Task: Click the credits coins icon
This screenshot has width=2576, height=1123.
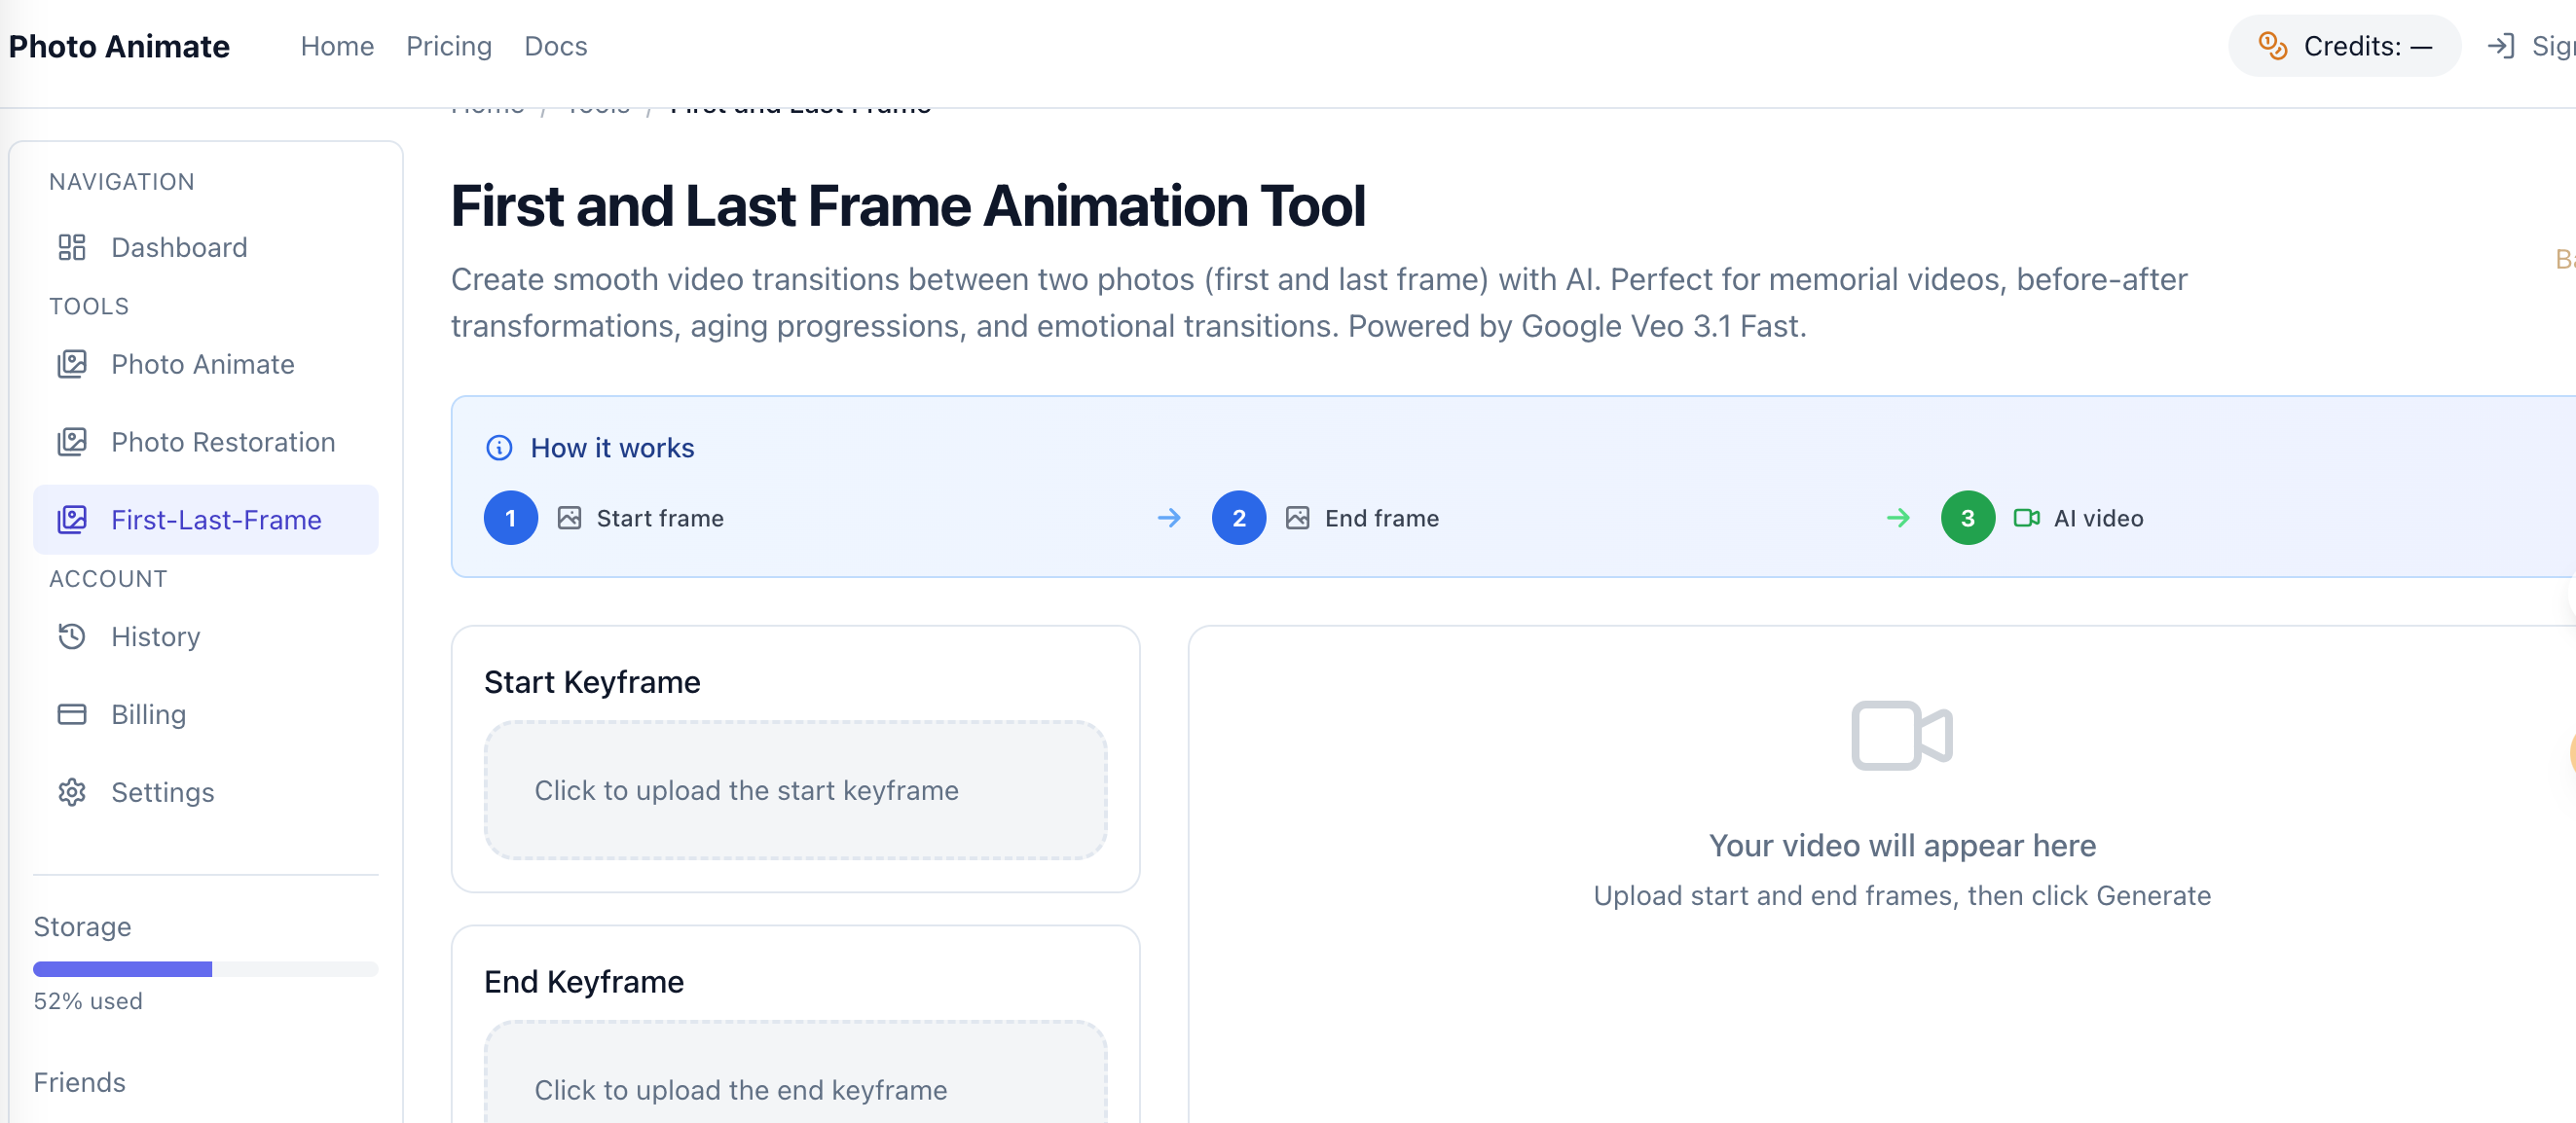Action: point(2272,46)
